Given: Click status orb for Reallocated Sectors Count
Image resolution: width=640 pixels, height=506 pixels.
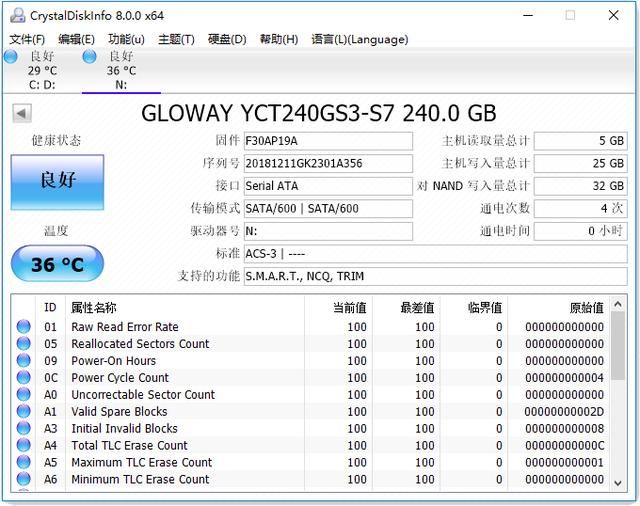Looking at the screenshot, I should 24,344.
